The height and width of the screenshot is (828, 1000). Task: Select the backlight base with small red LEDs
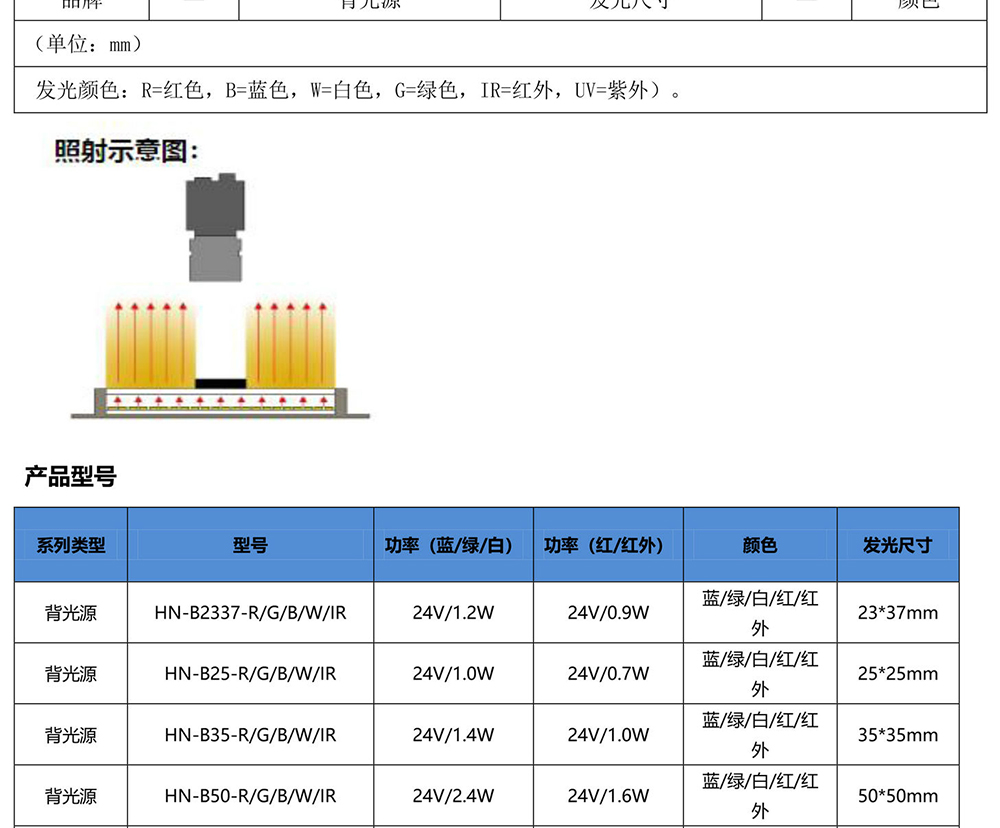[x=219, y=402]
